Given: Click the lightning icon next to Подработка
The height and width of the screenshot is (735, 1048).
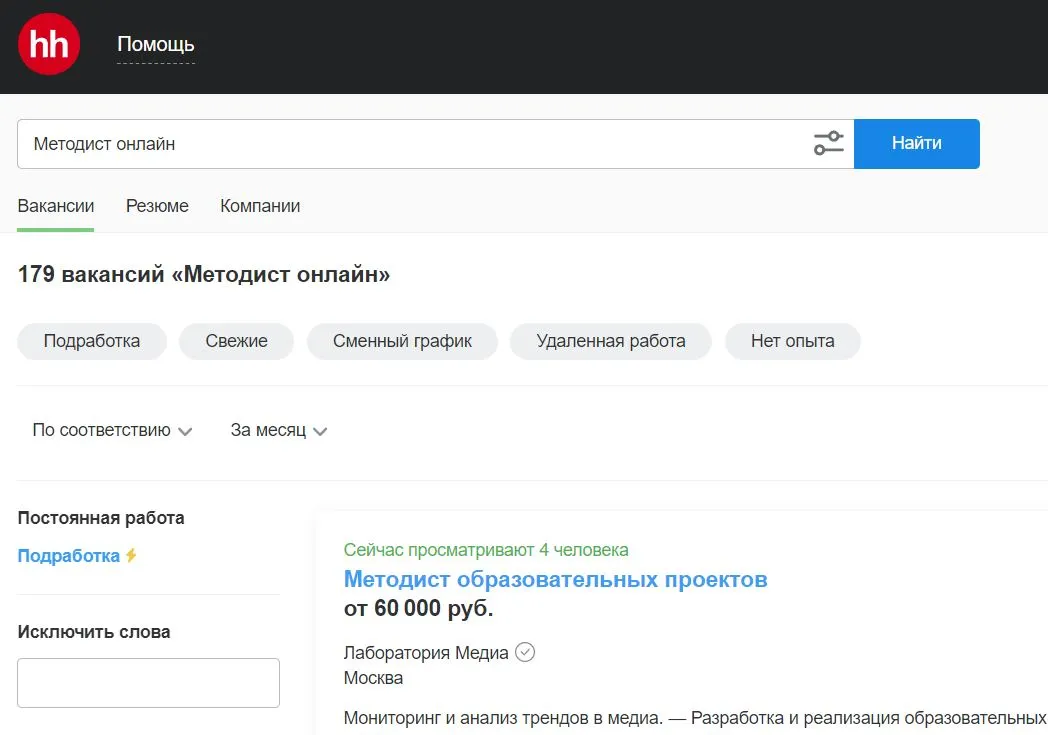Looking at the screenshot, I should (x=131, y=555).
